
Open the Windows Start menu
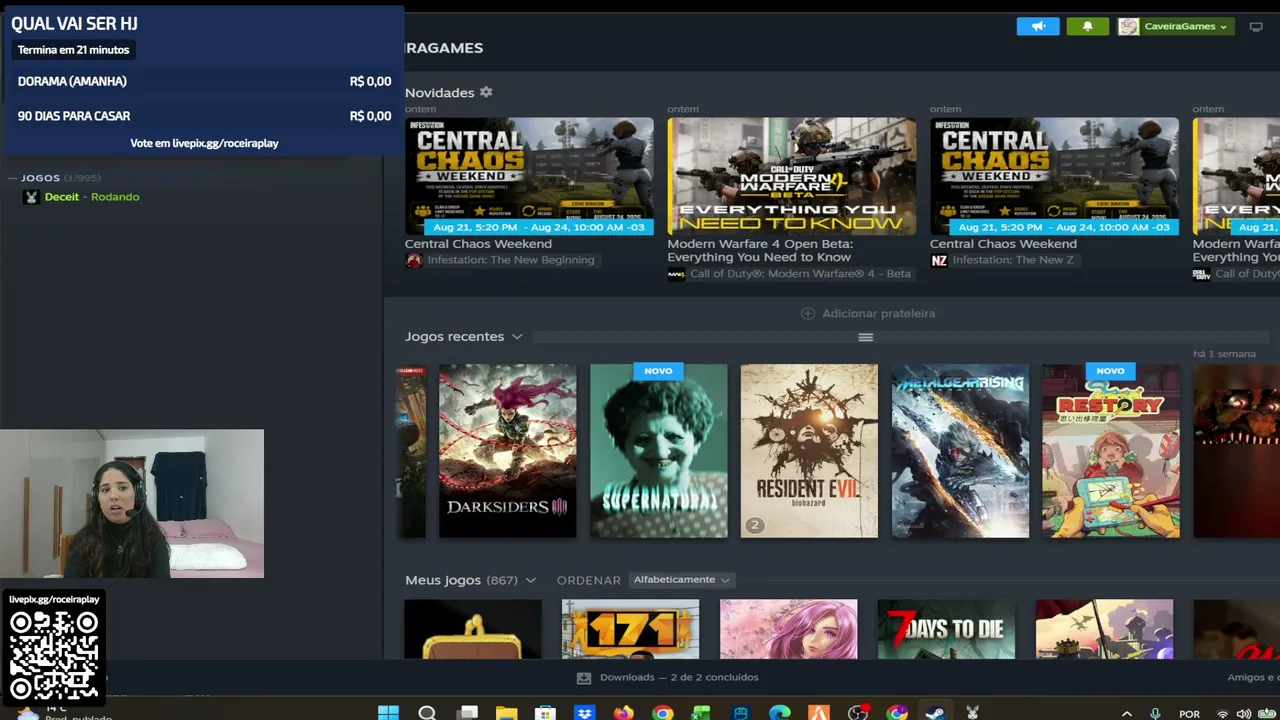(x=388, y=713)
